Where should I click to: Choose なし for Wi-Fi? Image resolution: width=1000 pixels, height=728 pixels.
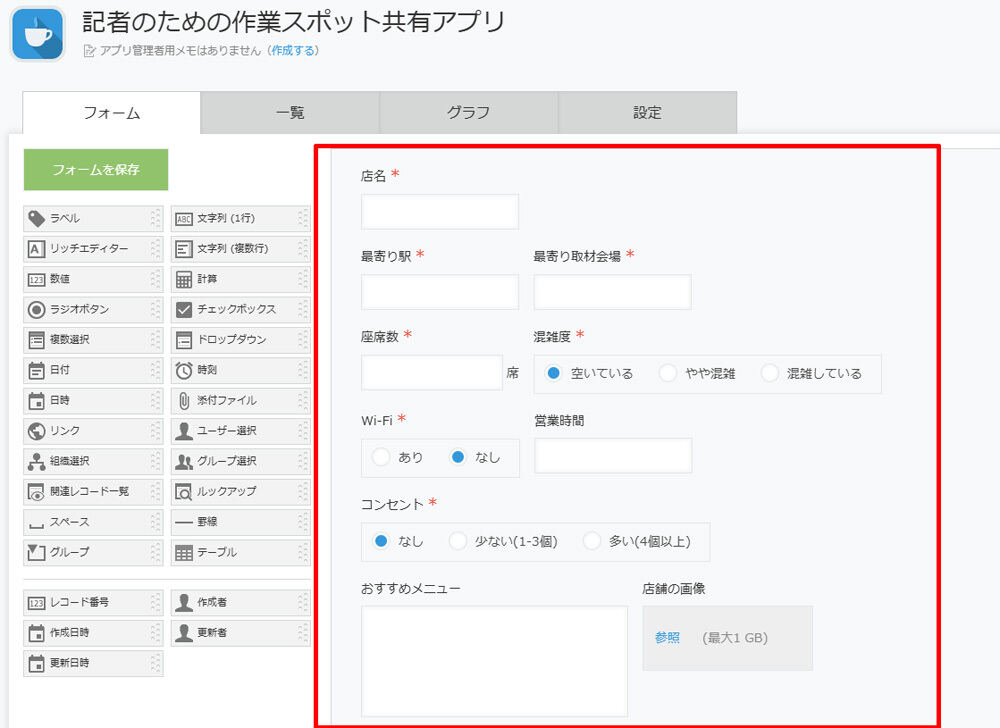457,457
